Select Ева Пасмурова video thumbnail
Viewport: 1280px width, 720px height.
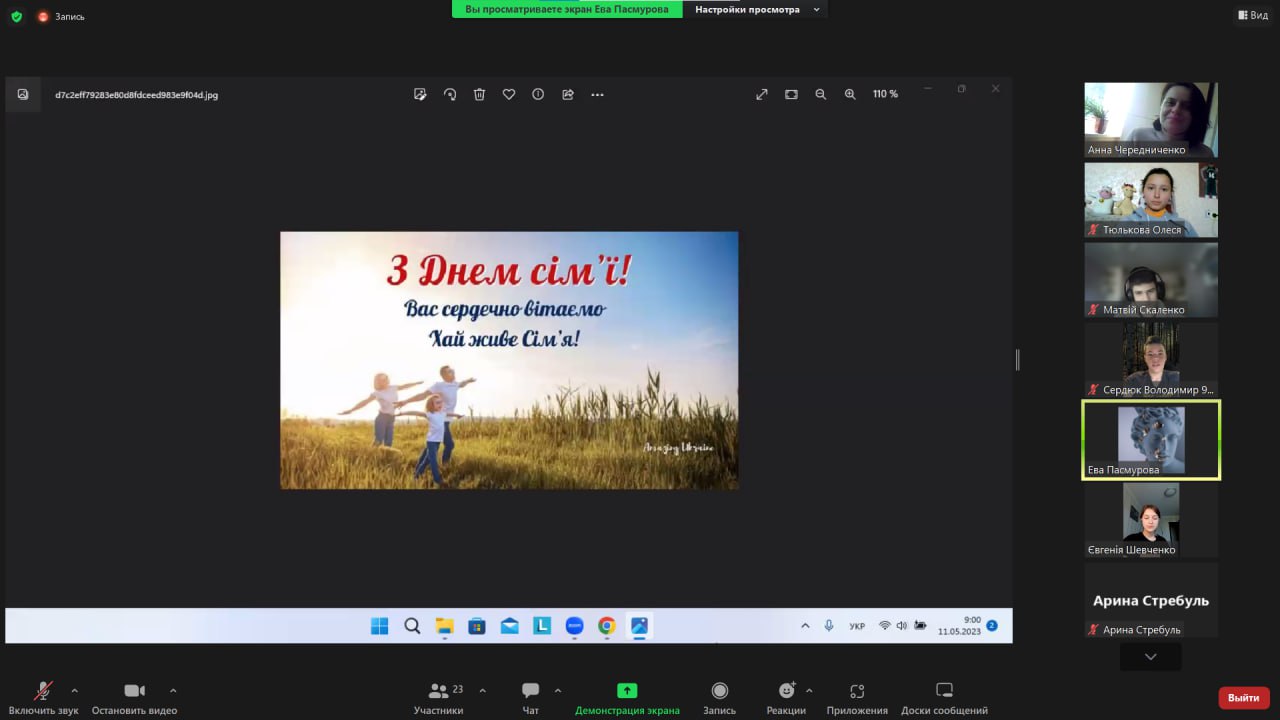pos(1151,440)
